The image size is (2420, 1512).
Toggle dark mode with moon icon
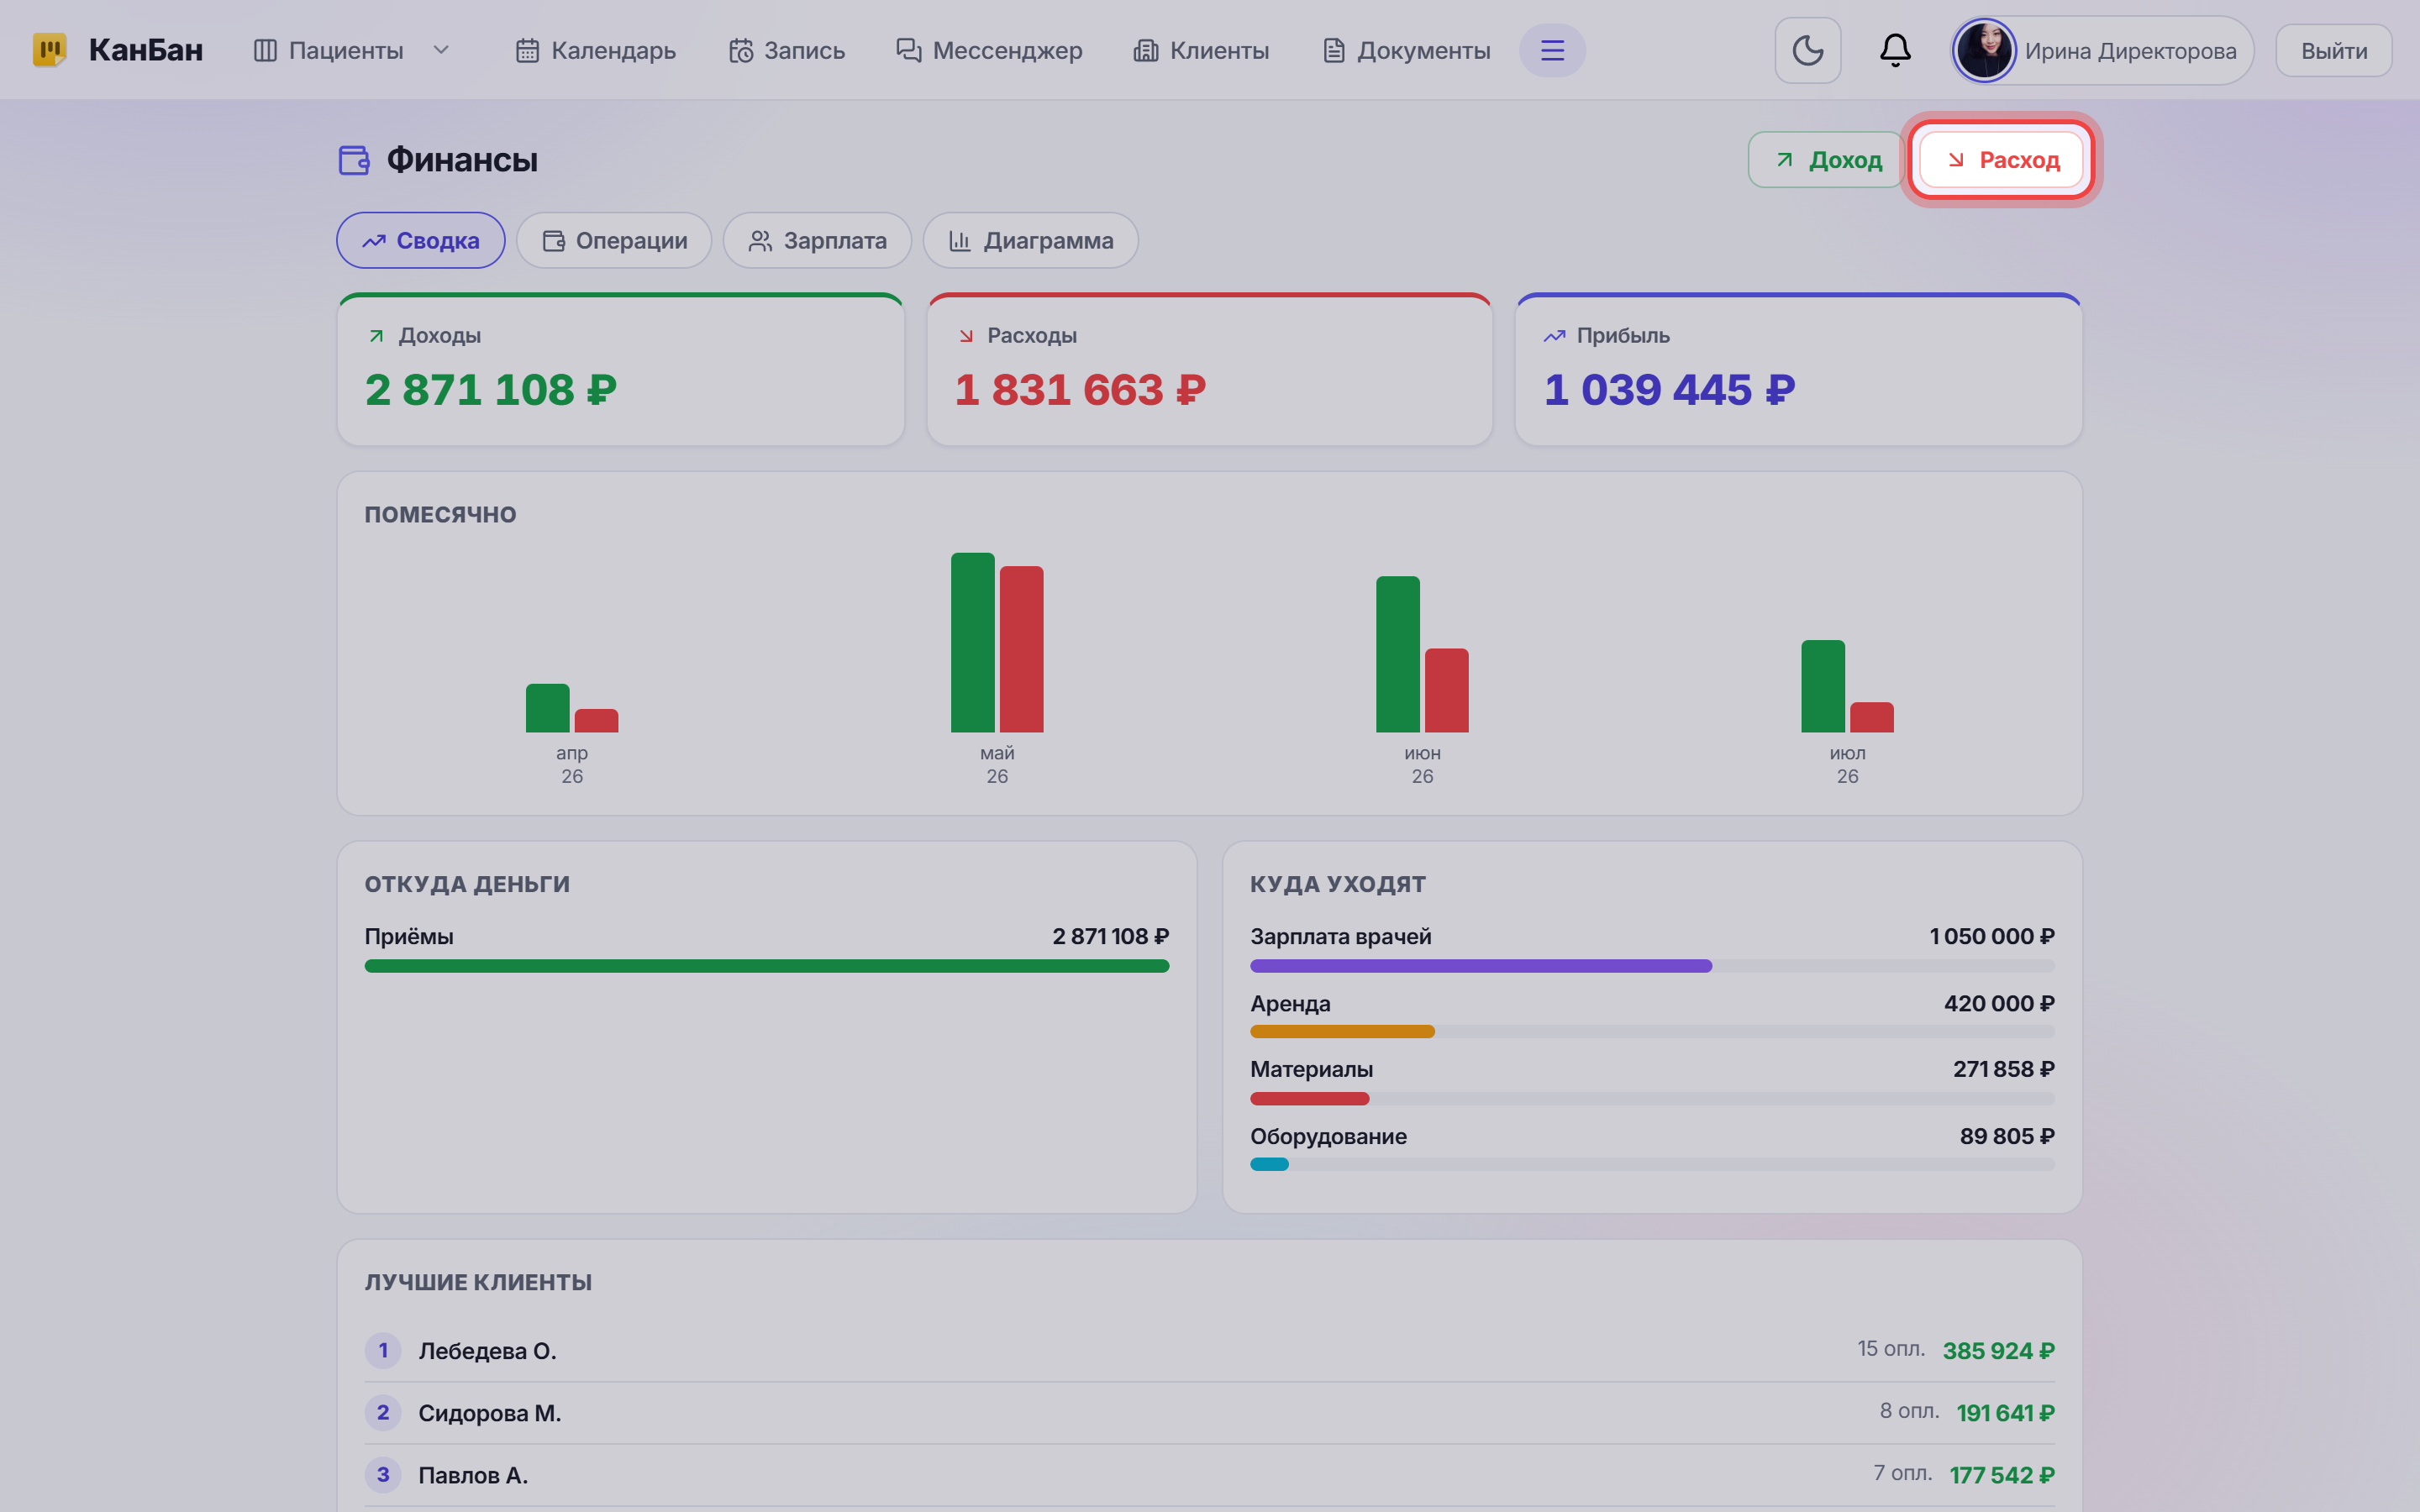coord(1807,50)
